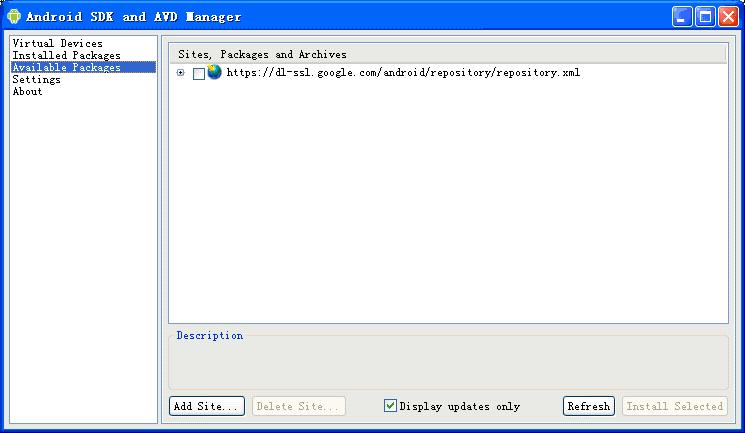Switch to Installed Packages
Screen dimensions: 745x433
pos(67,55)
